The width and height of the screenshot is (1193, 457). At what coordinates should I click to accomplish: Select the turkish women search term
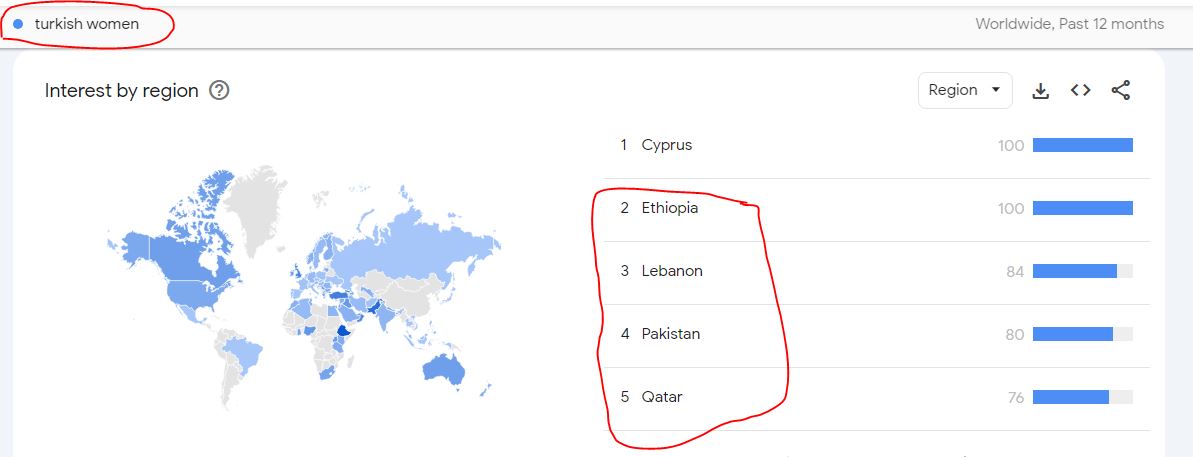click(86, 24)
